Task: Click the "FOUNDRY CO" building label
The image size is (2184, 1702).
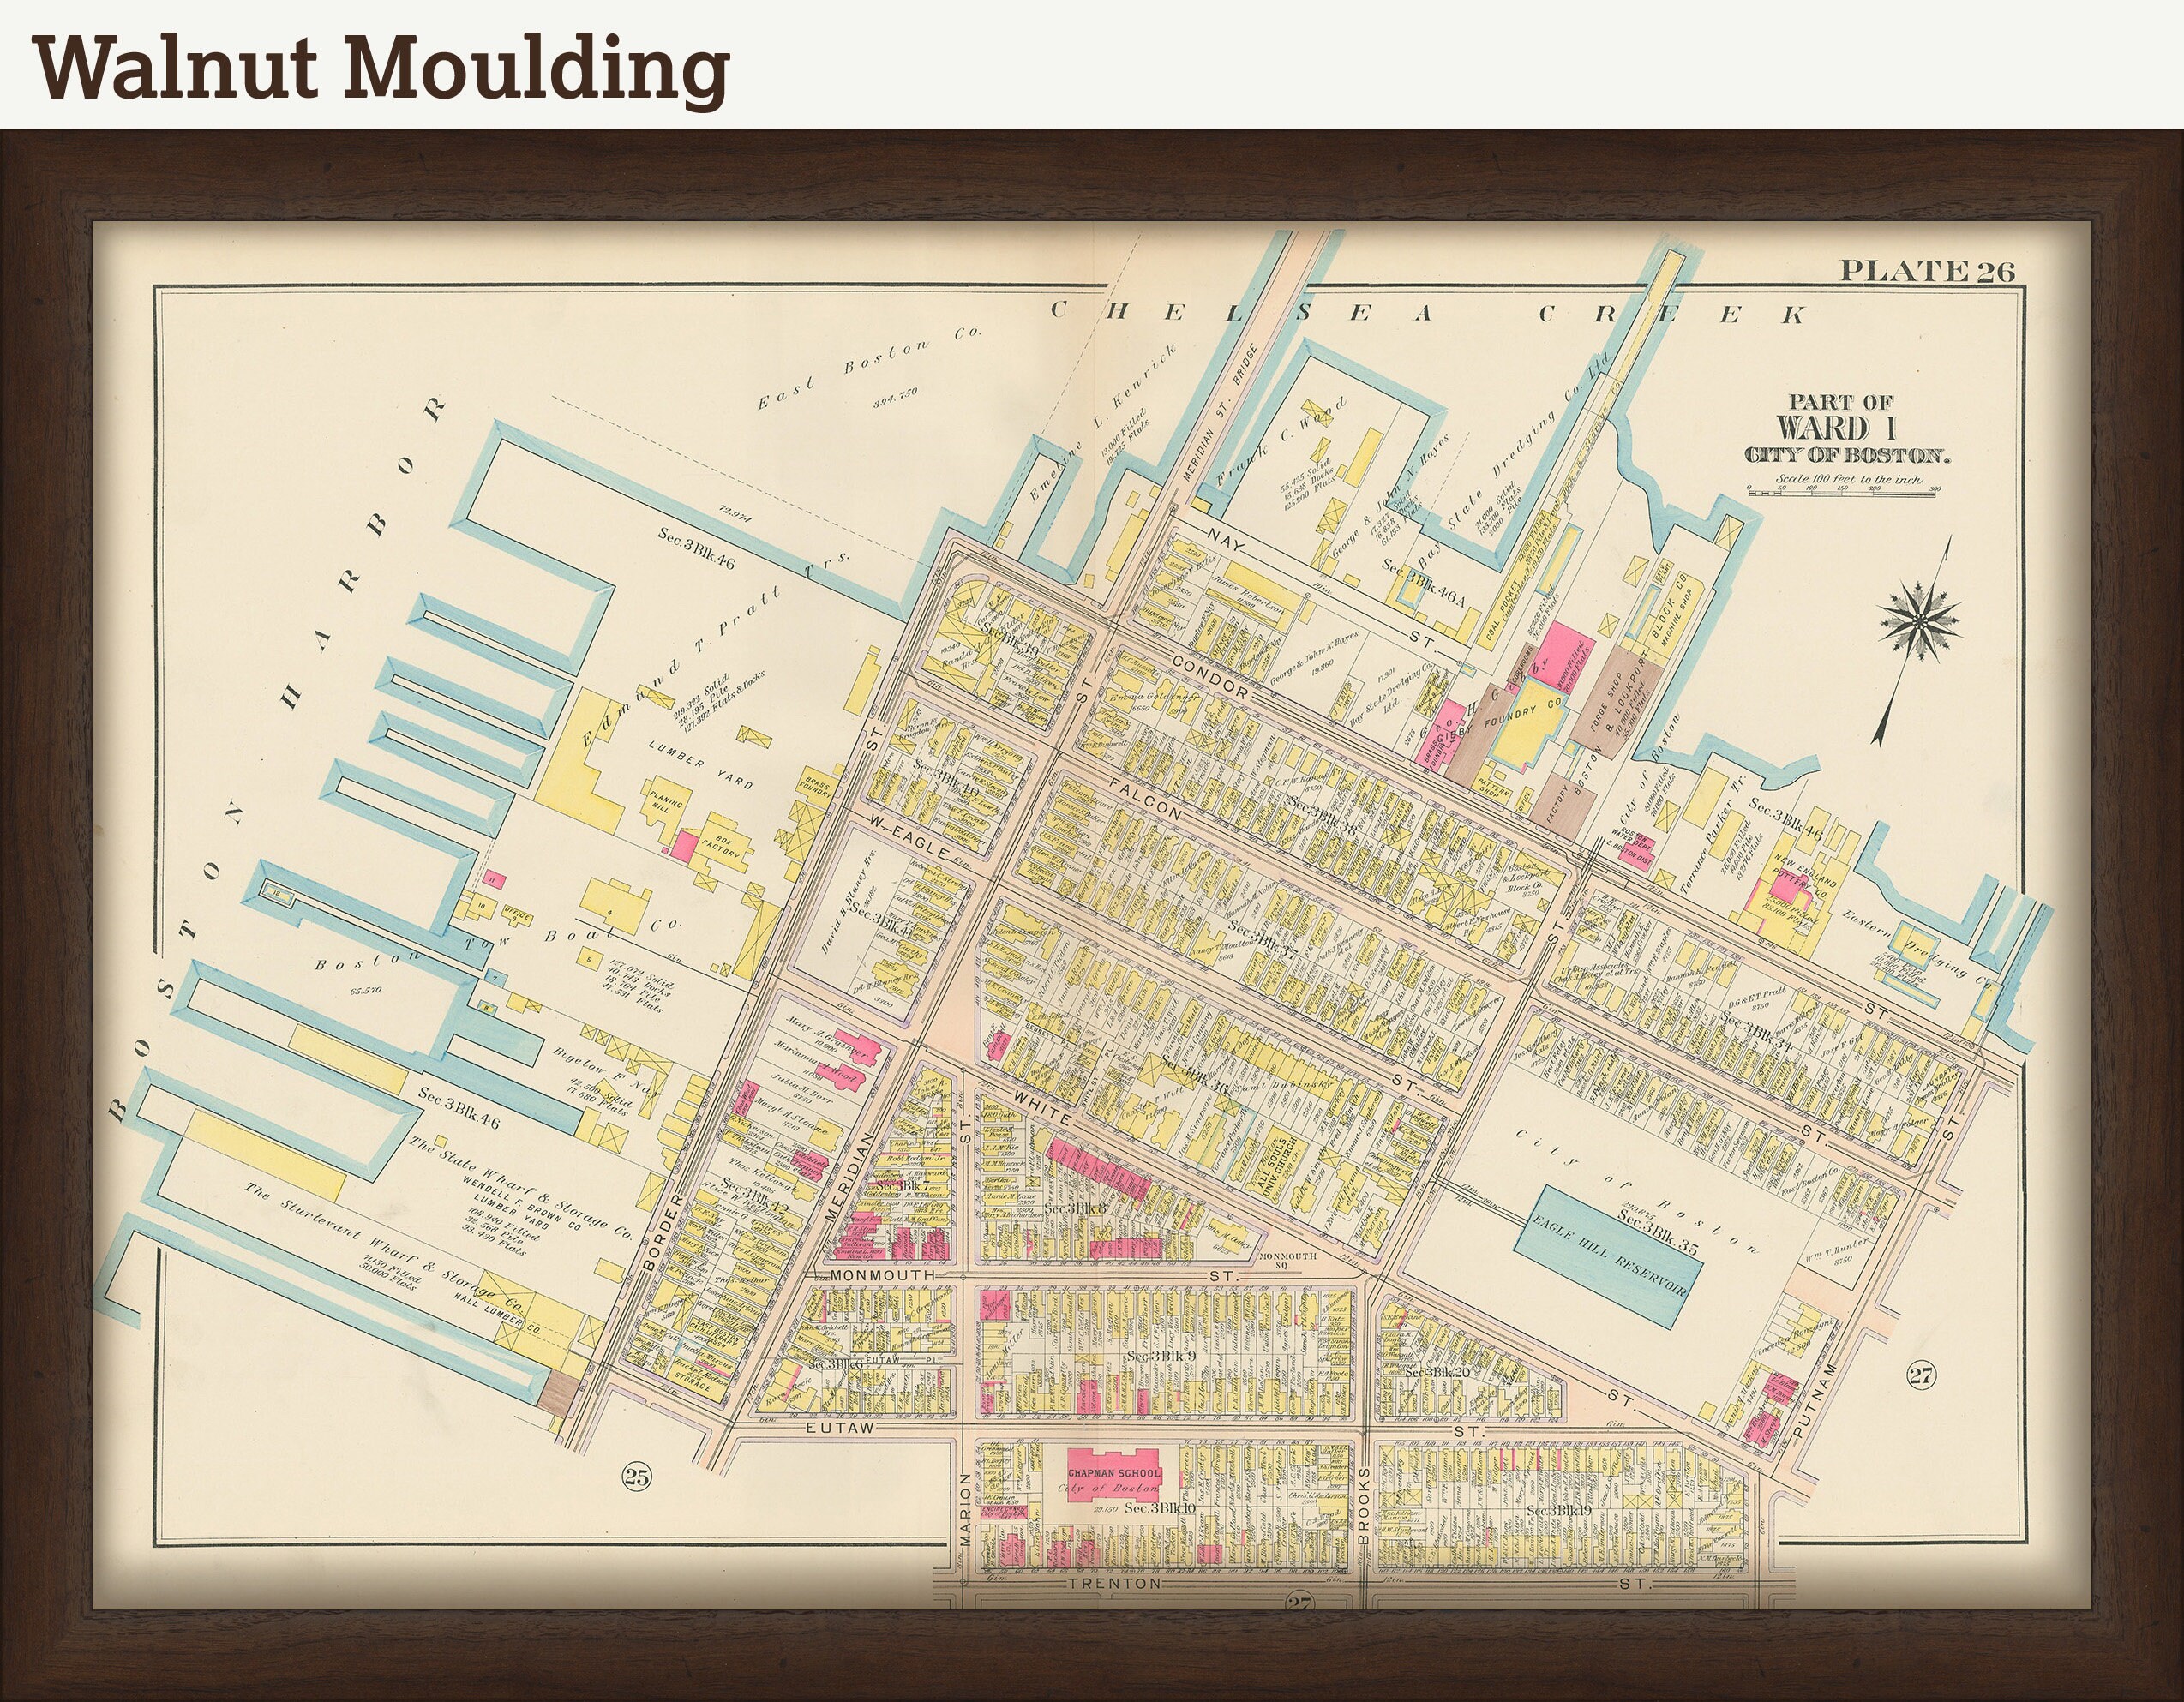Action: coord(1522,712)
